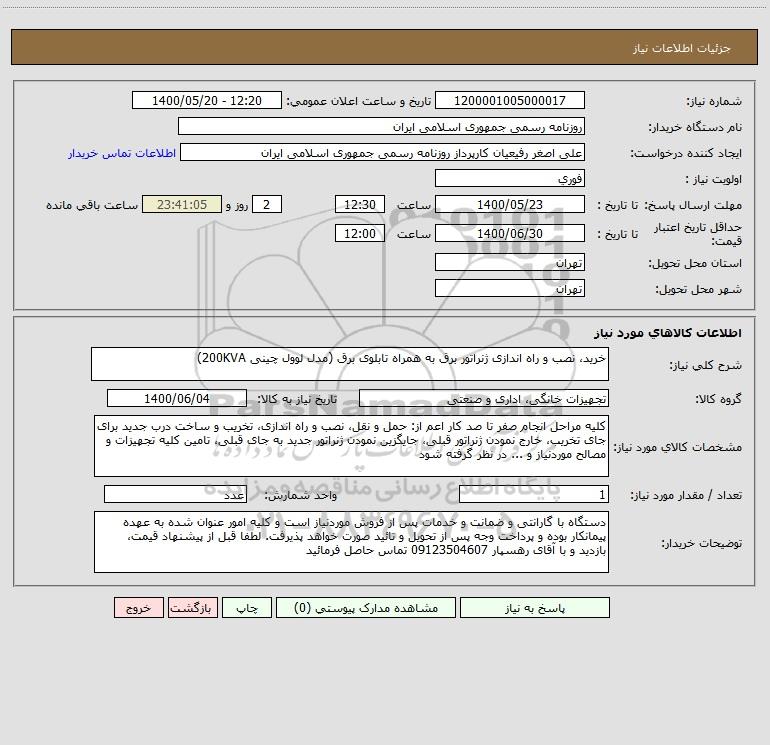Viewport: 770px width, 745px height.
Task: Click the request creator field علی اصغر رفیعیان
Action: click(383, 152)
